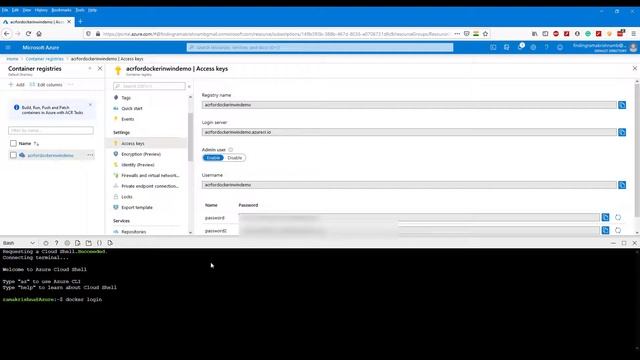The width and height of the screenshot is (640, 360).
Task: Open the Azure portal hamburger menu
Action: coord(8,48)
